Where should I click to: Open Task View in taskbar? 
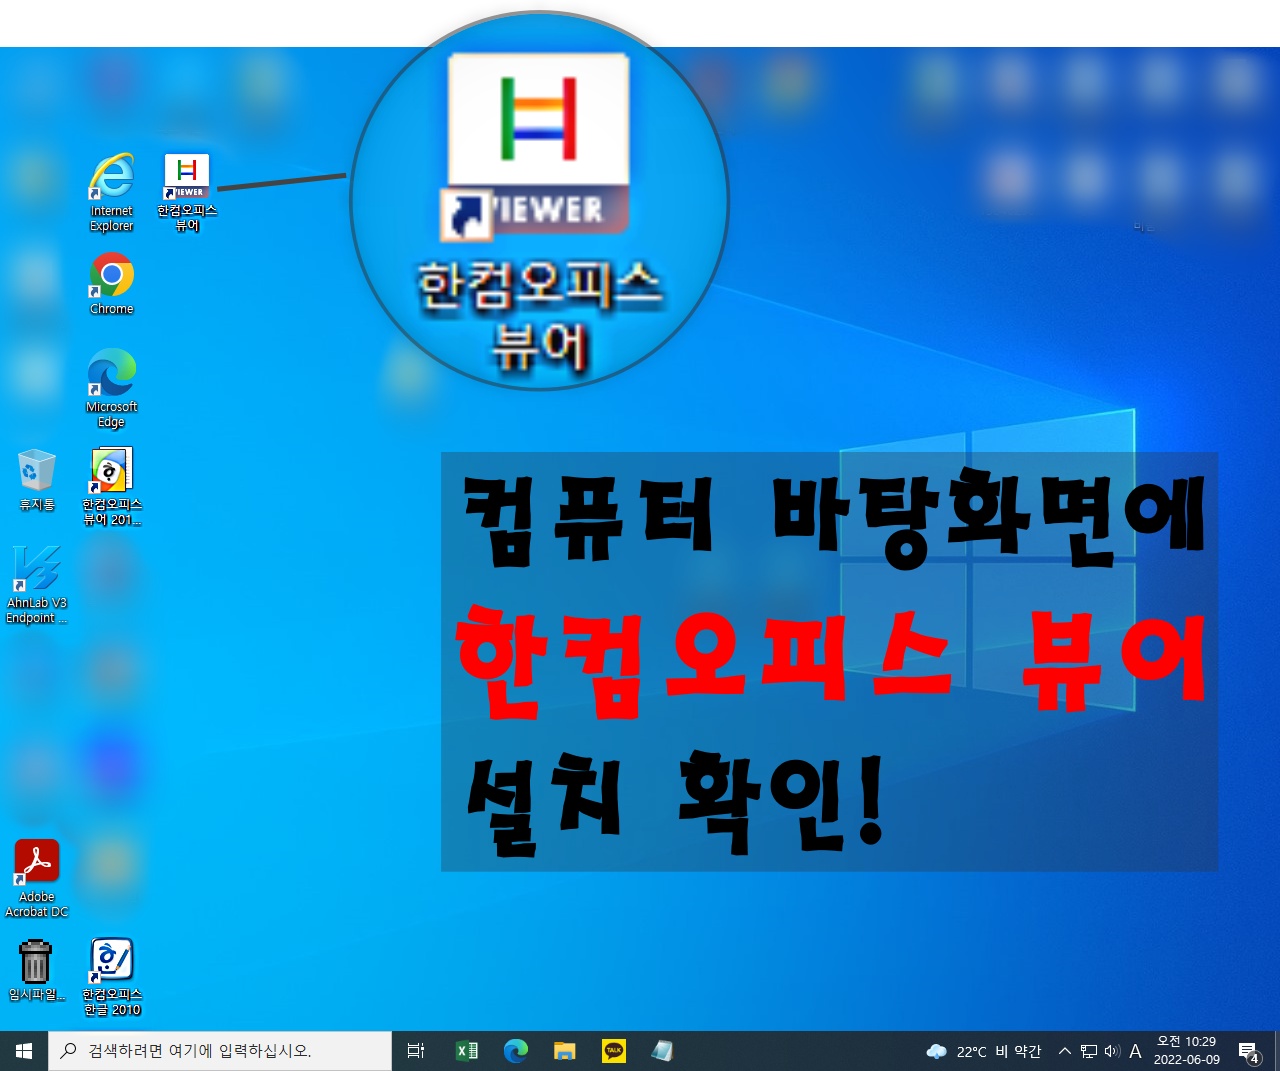coord(416,1051)
